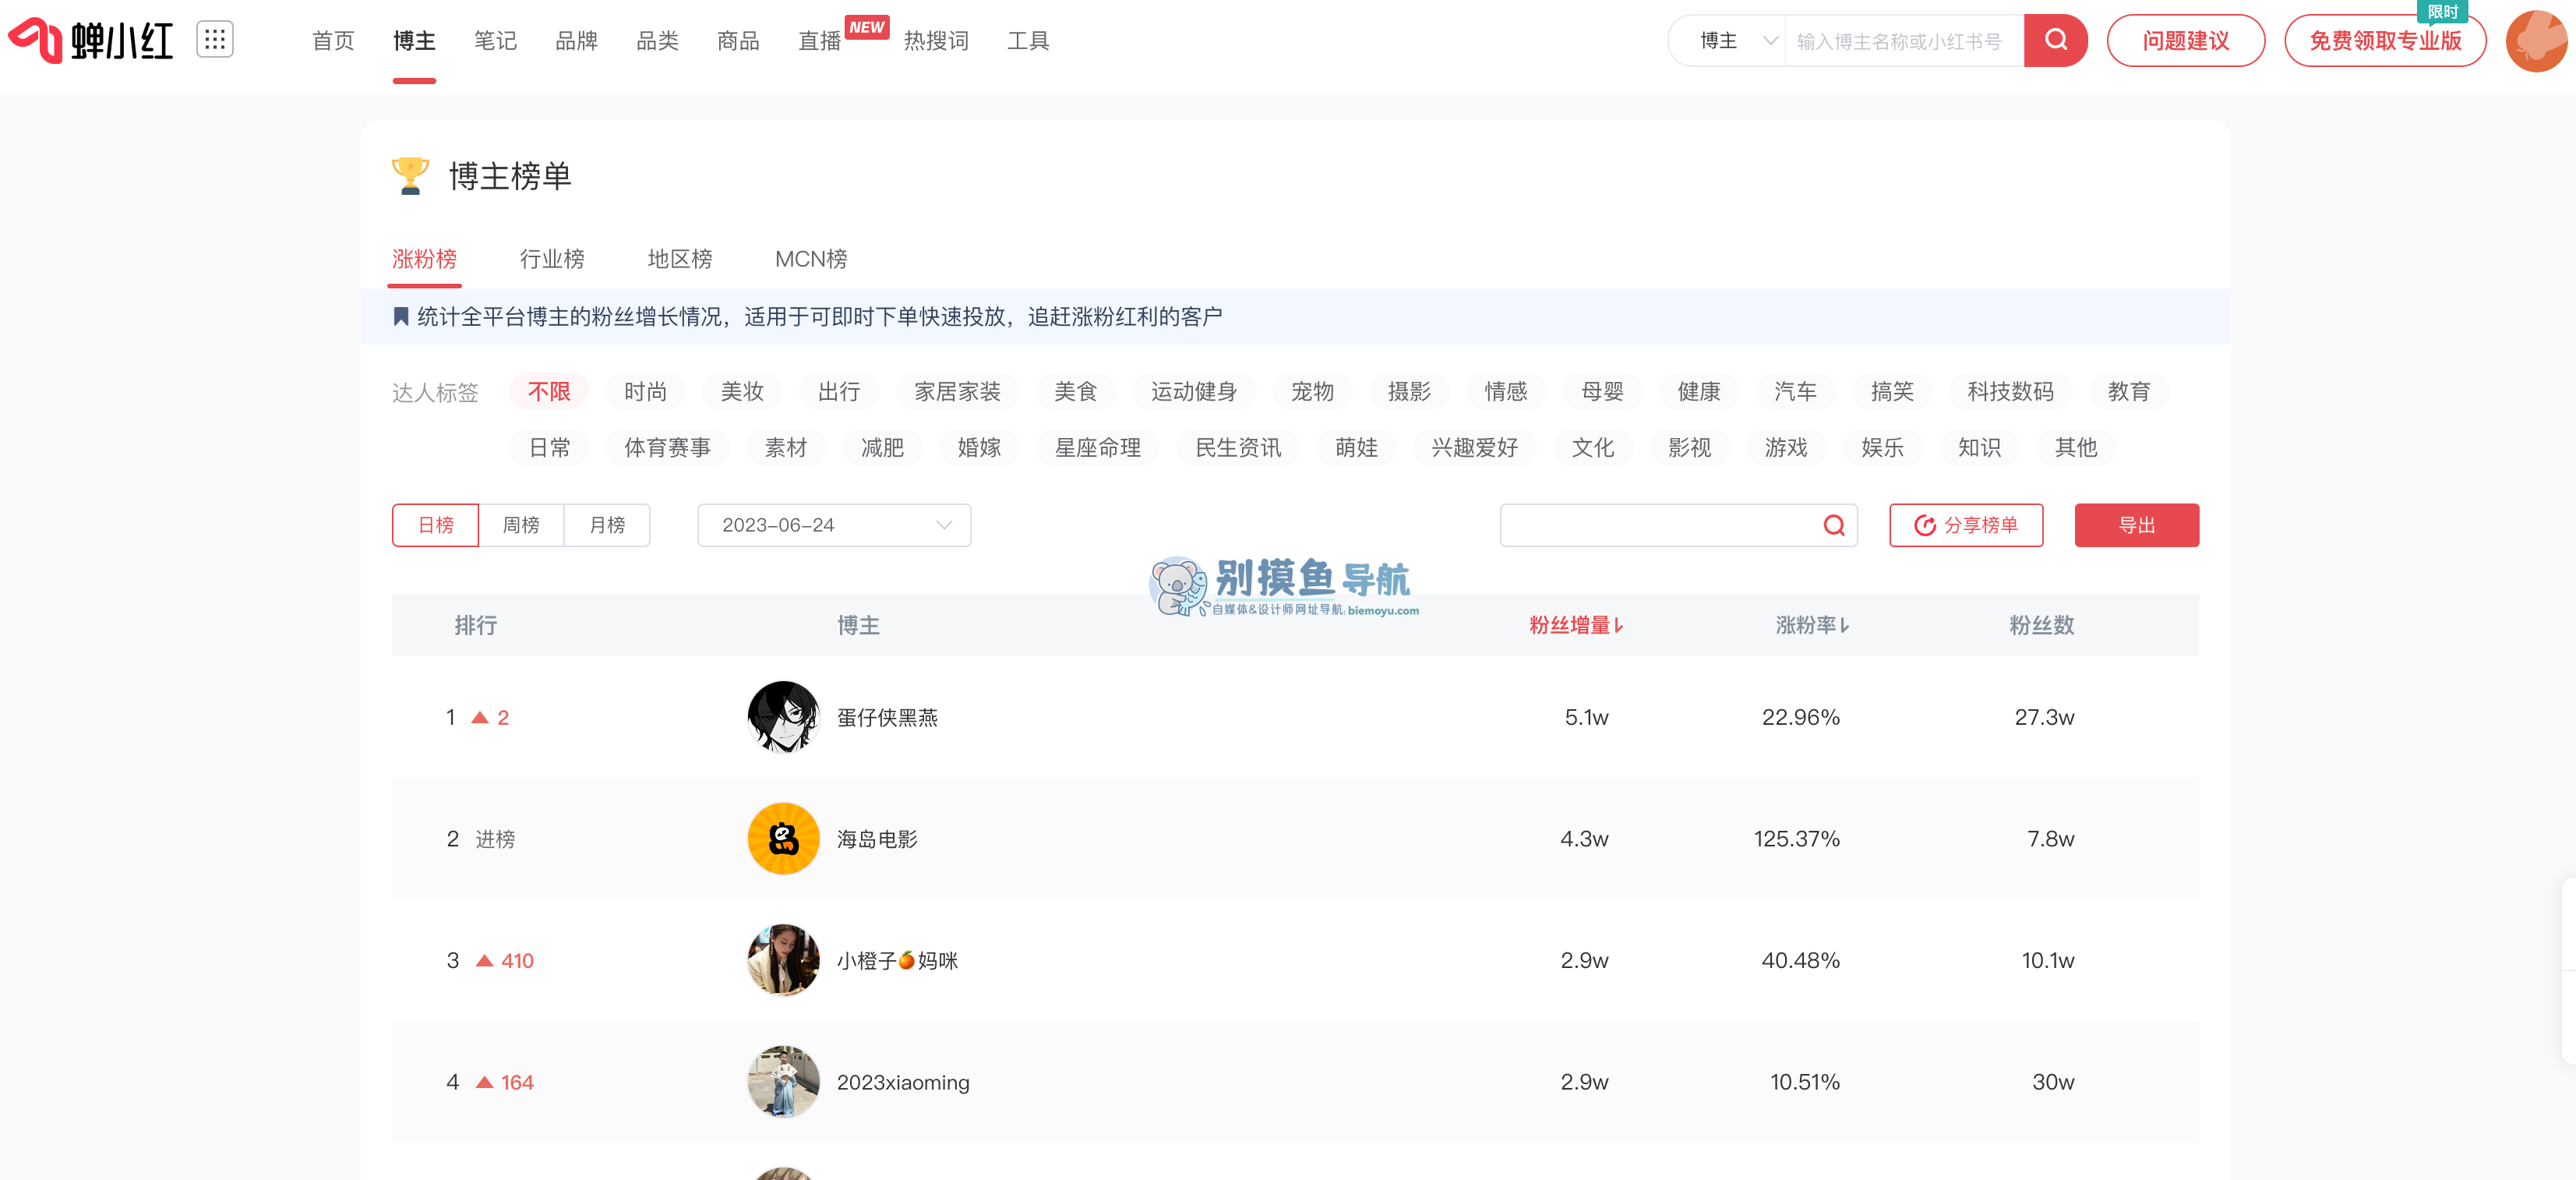Select the 月榜 option
This screenshot has width=2576, height=1180.
(607, 525)
